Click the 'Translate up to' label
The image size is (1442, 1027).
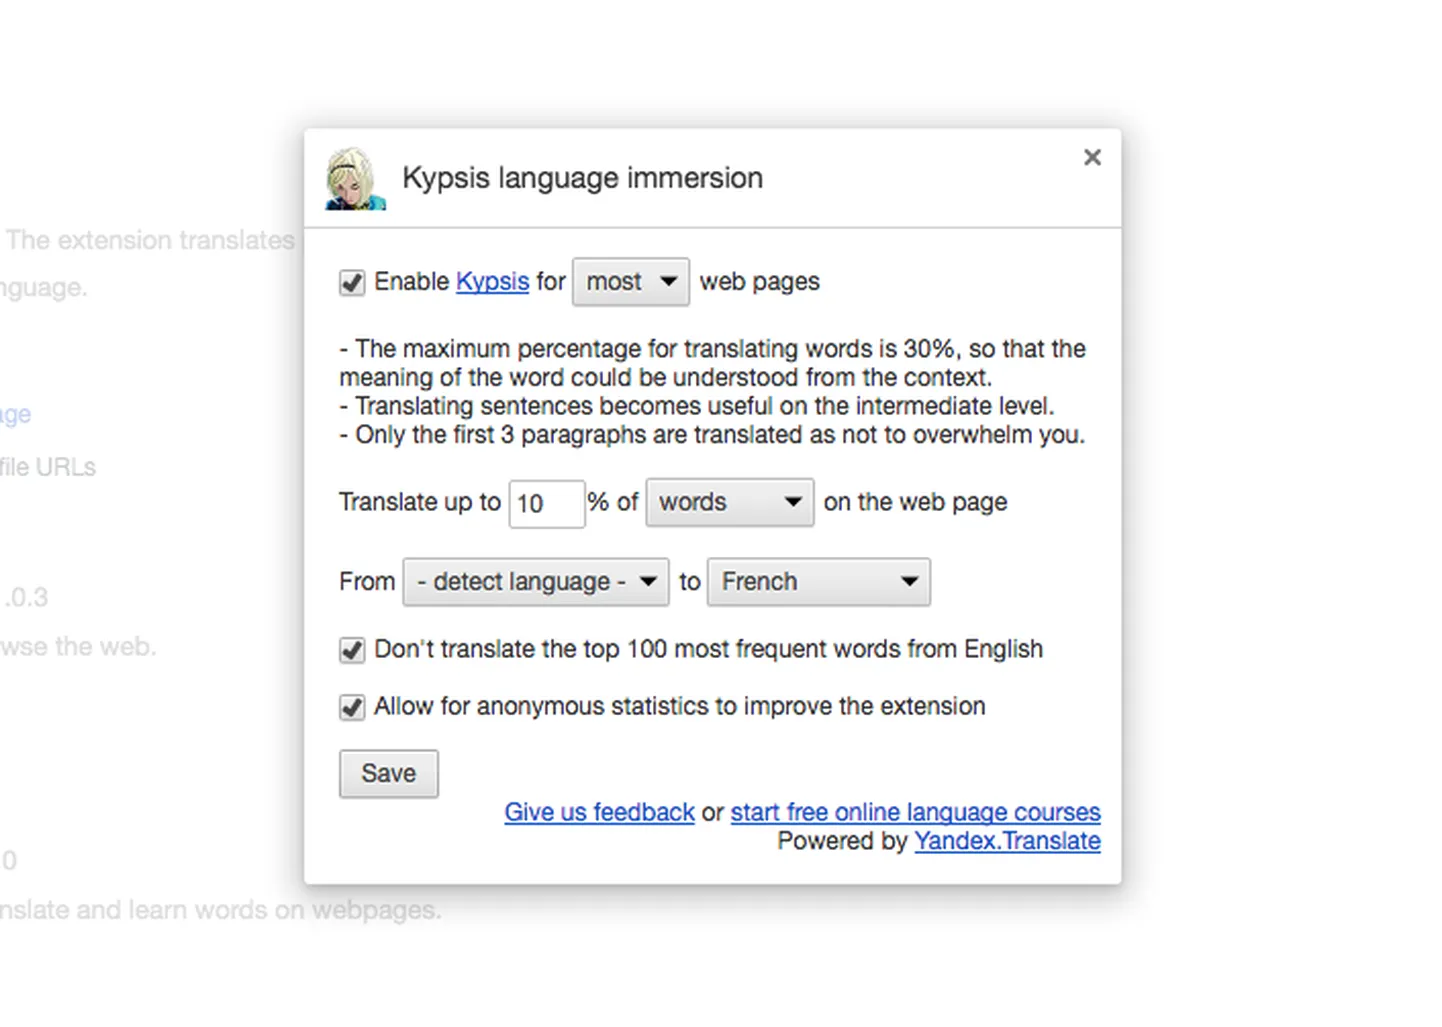[419, 502]
